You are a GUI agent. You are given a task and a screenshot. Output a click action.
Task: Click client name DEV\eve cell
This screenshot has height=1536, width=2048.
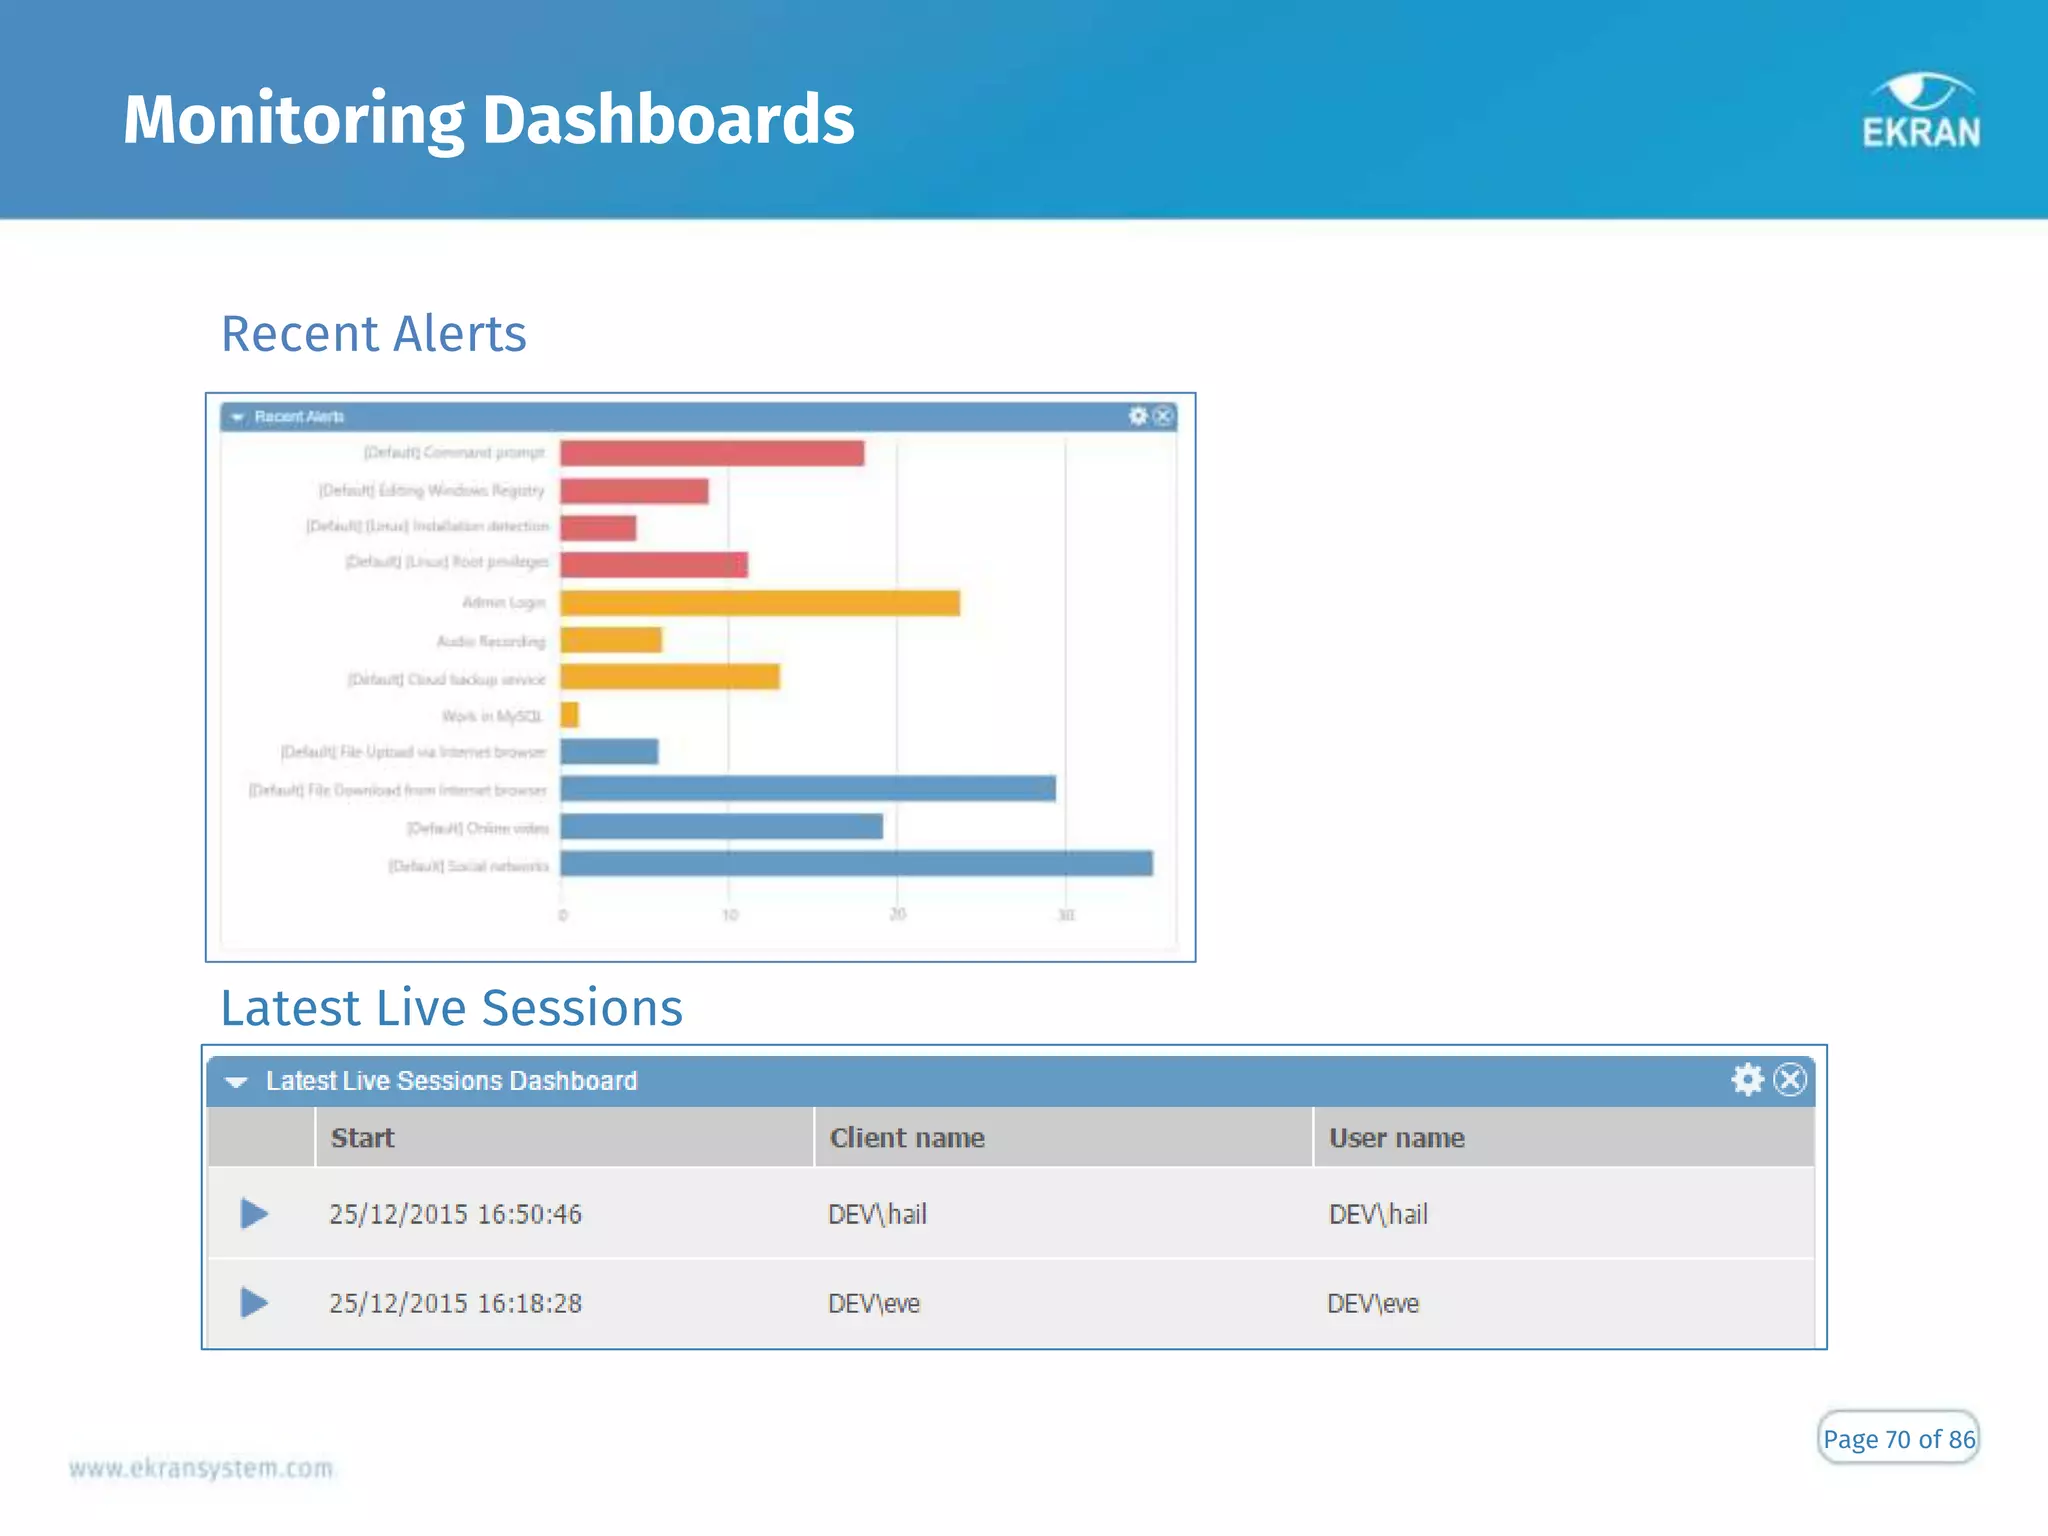874,1303
